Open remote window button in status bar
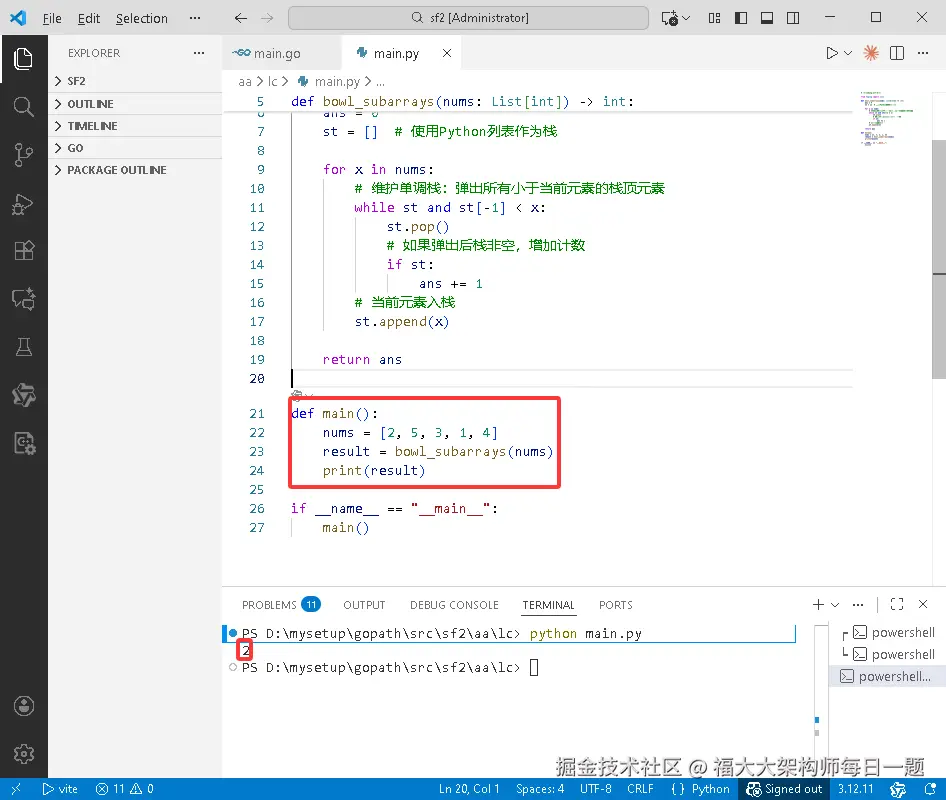The width and height of the screenshot is (946, 800). (16, 789)
